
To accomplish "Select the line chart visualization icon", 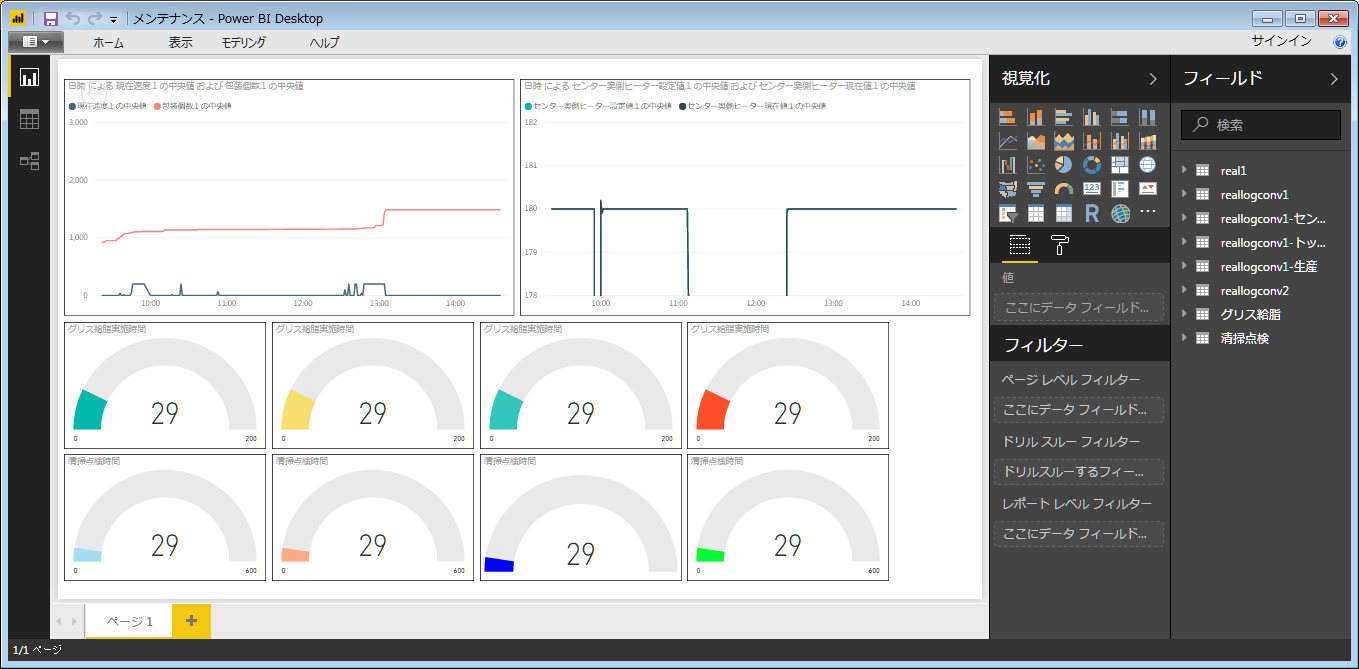I will tap(1008, 141).
